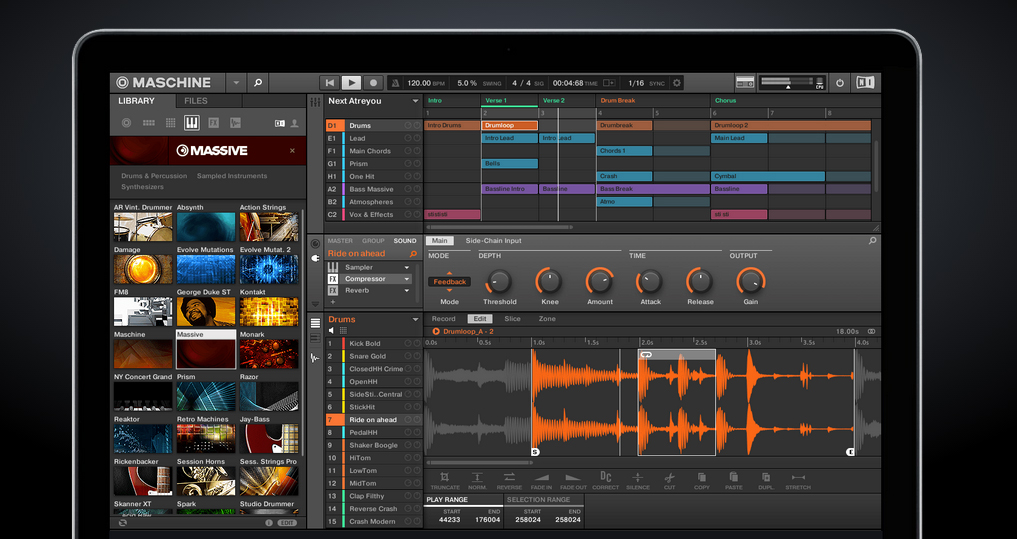Open the Compressor plug-in dropdown

coord(407,279)
